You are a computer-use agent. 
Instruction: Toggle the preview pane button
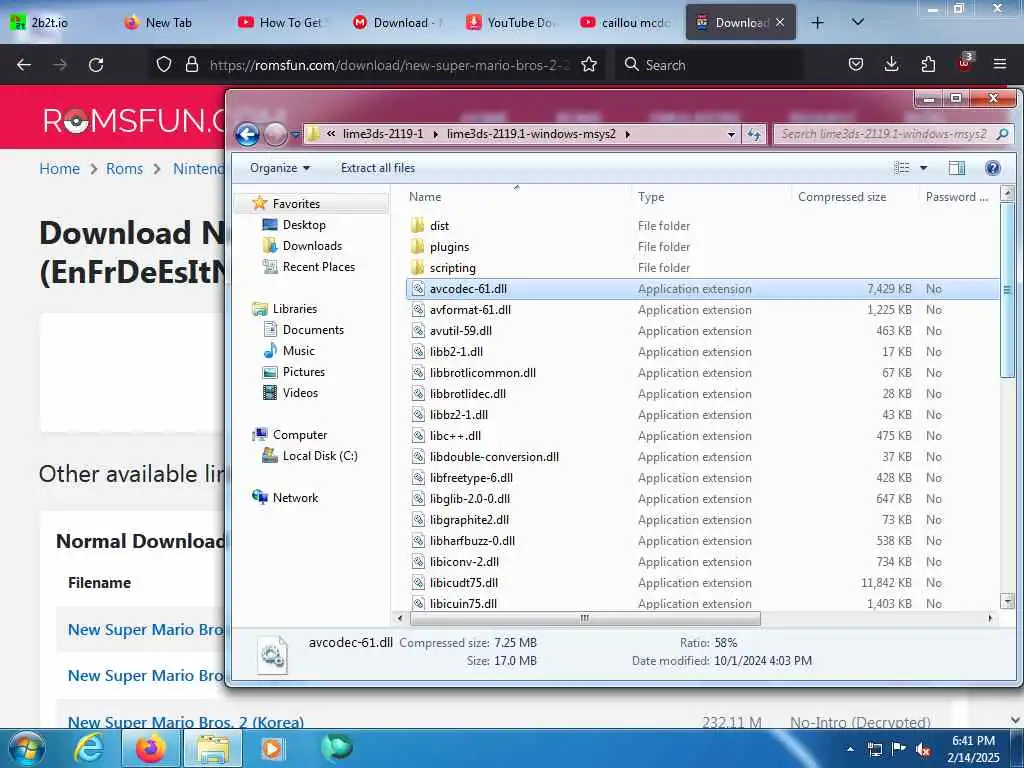957,168
